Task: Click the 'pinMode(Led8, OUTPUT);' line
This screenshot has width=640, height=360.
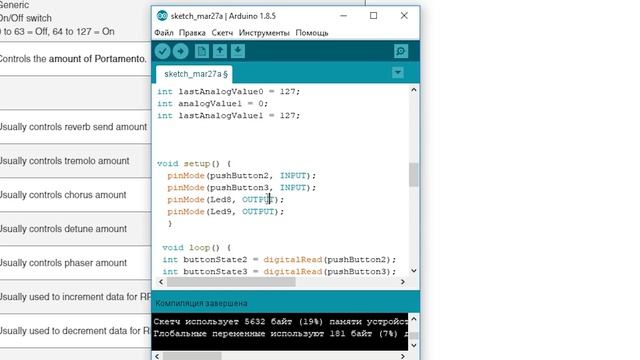Action: (225, 200)
